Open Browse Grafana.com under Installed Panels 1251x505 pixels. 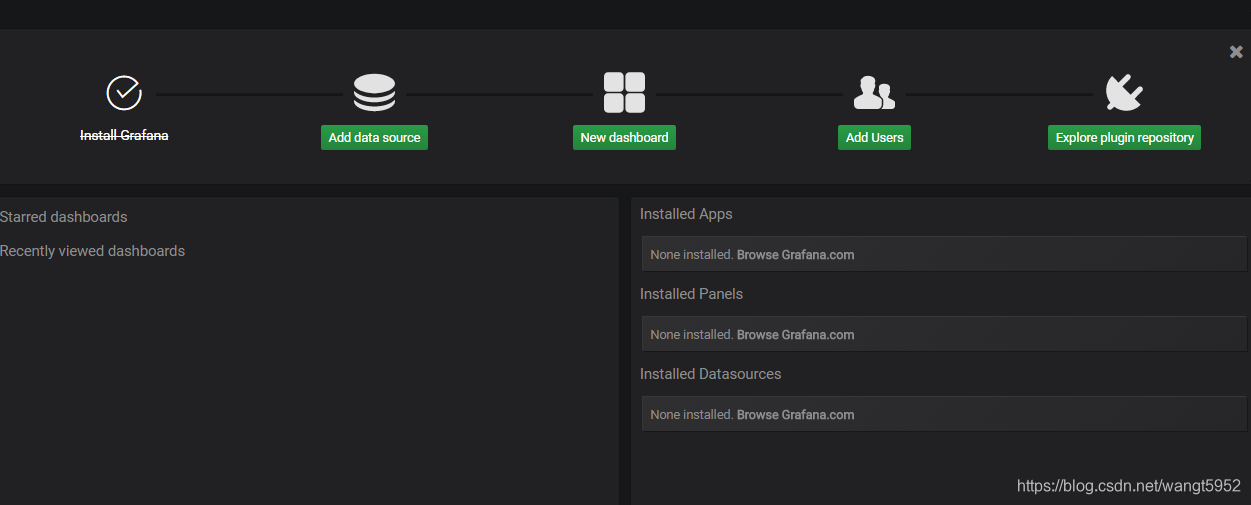[795, 335]
